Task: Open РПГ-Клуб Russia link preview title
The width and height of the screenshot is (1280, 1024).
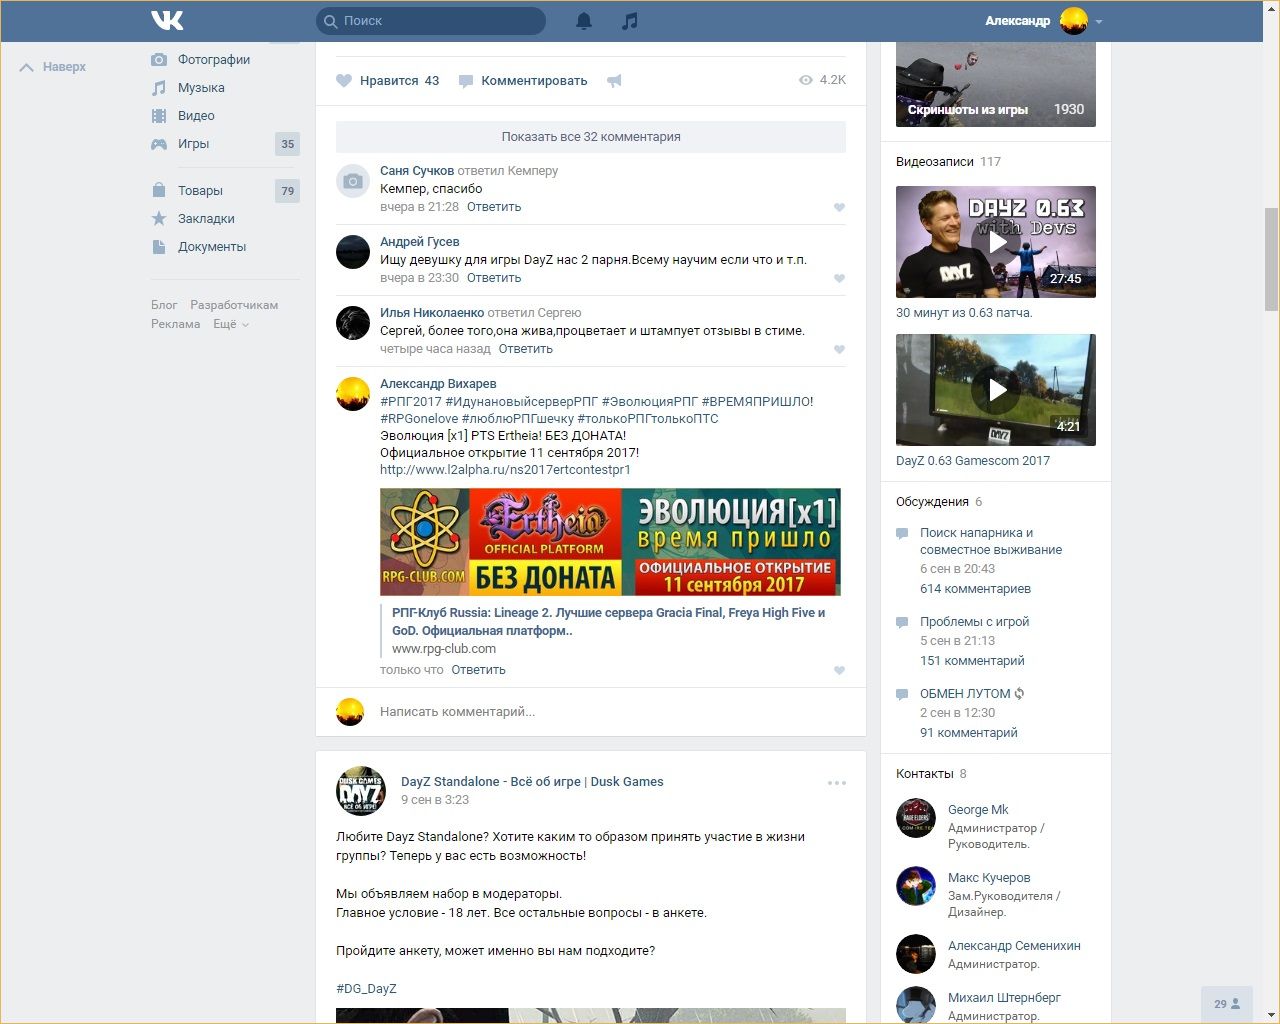Action: click(x=608, y=622)
